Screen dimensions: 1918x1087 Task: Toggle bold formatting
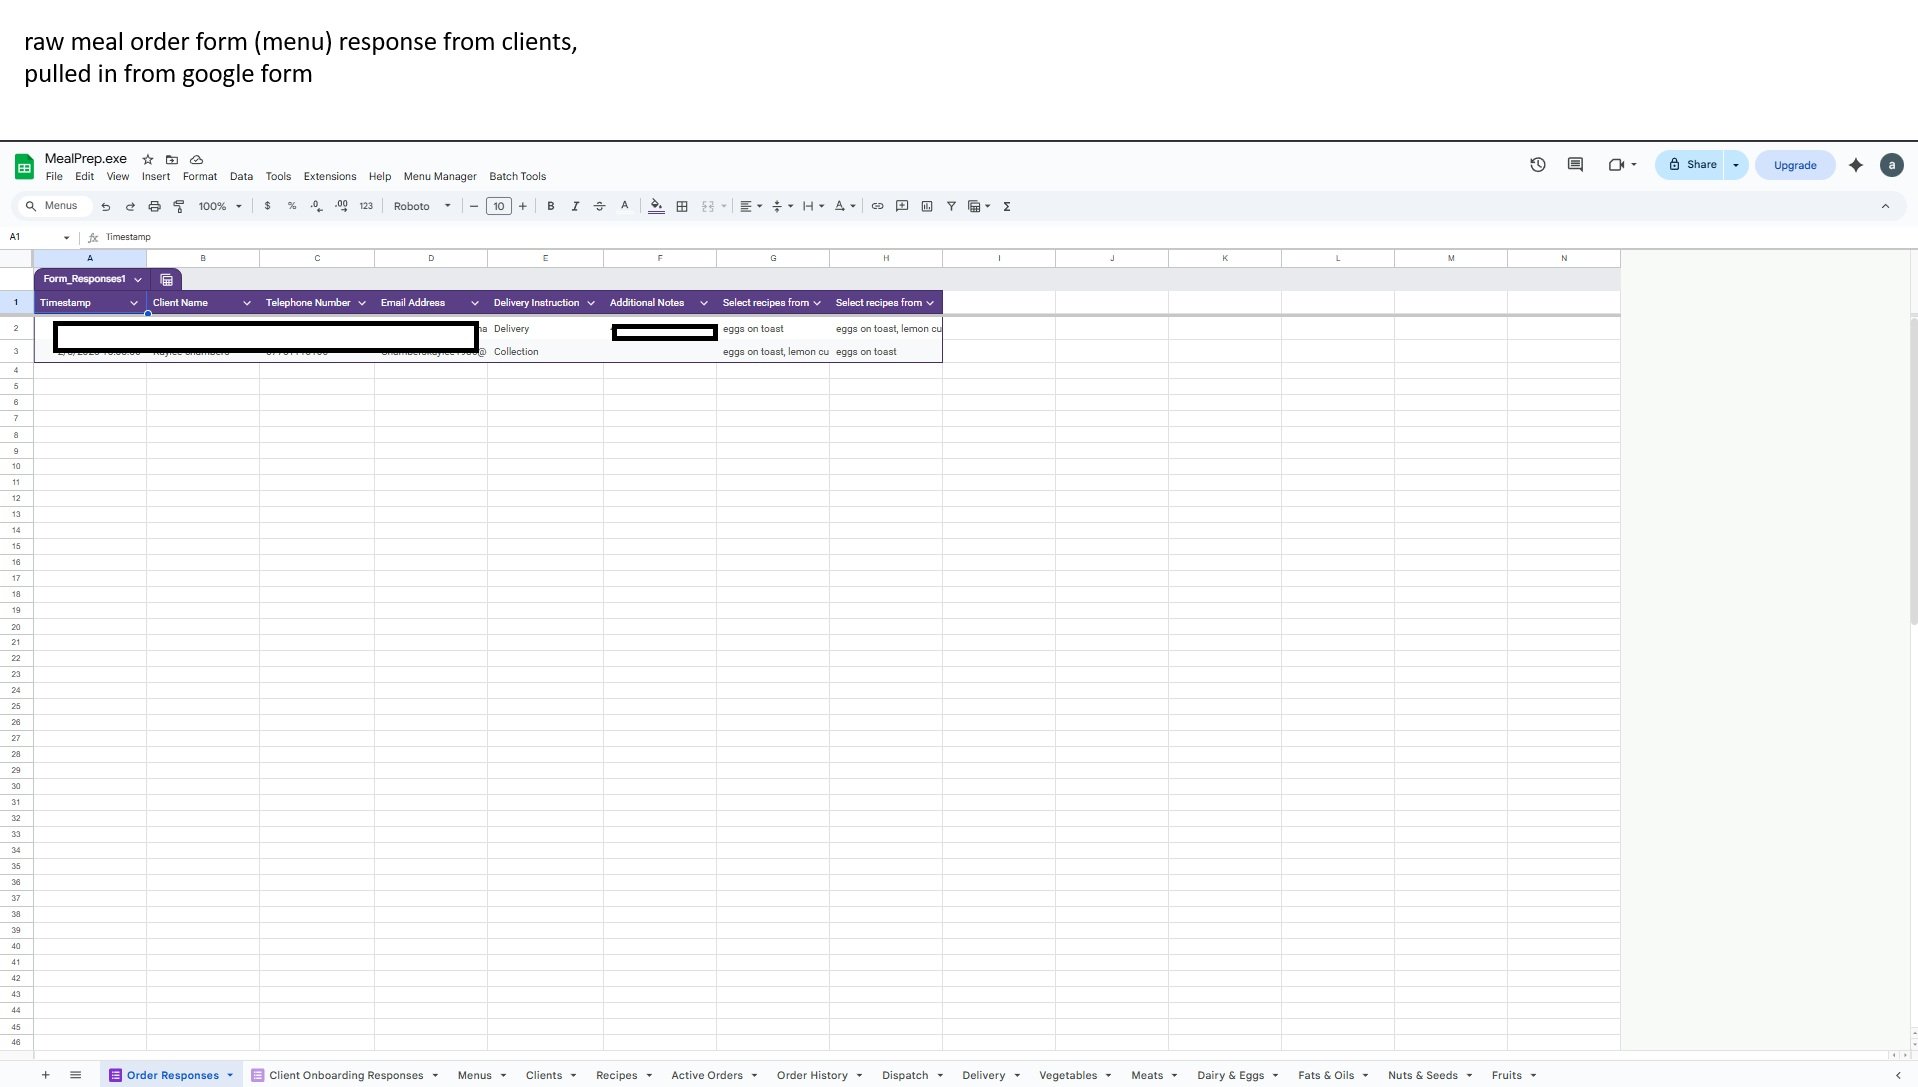[x=550, y=206]
